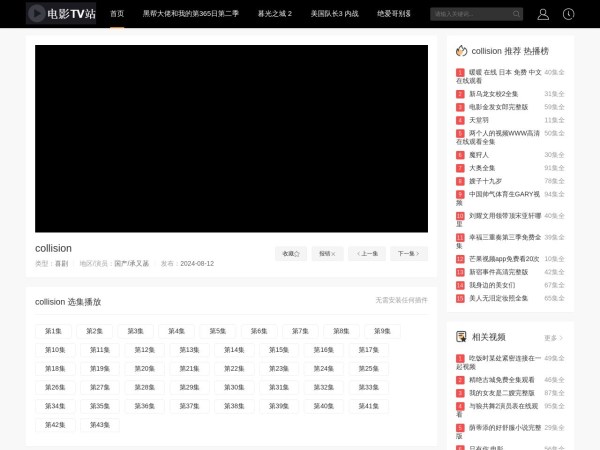Click the 报错 error report button
600x450 pixels.
pos(327,254)
